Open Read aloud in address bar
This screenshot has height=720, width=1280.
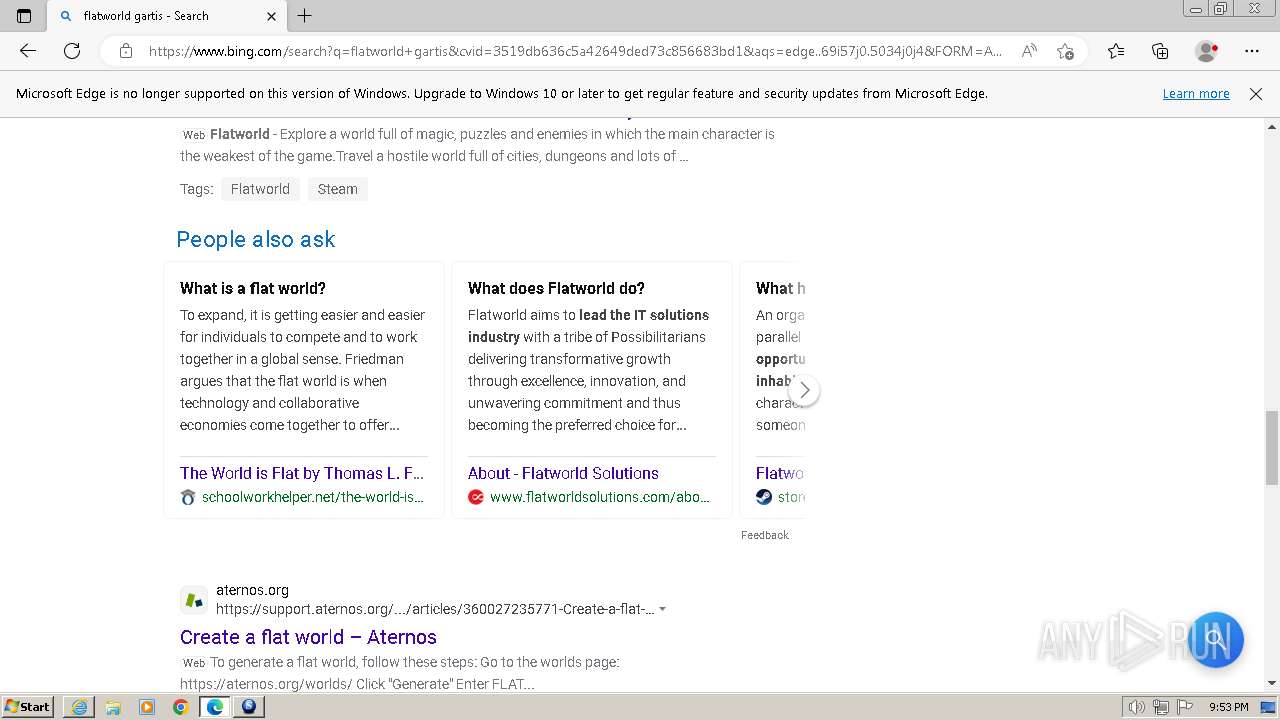click(x=1028, y=51)
